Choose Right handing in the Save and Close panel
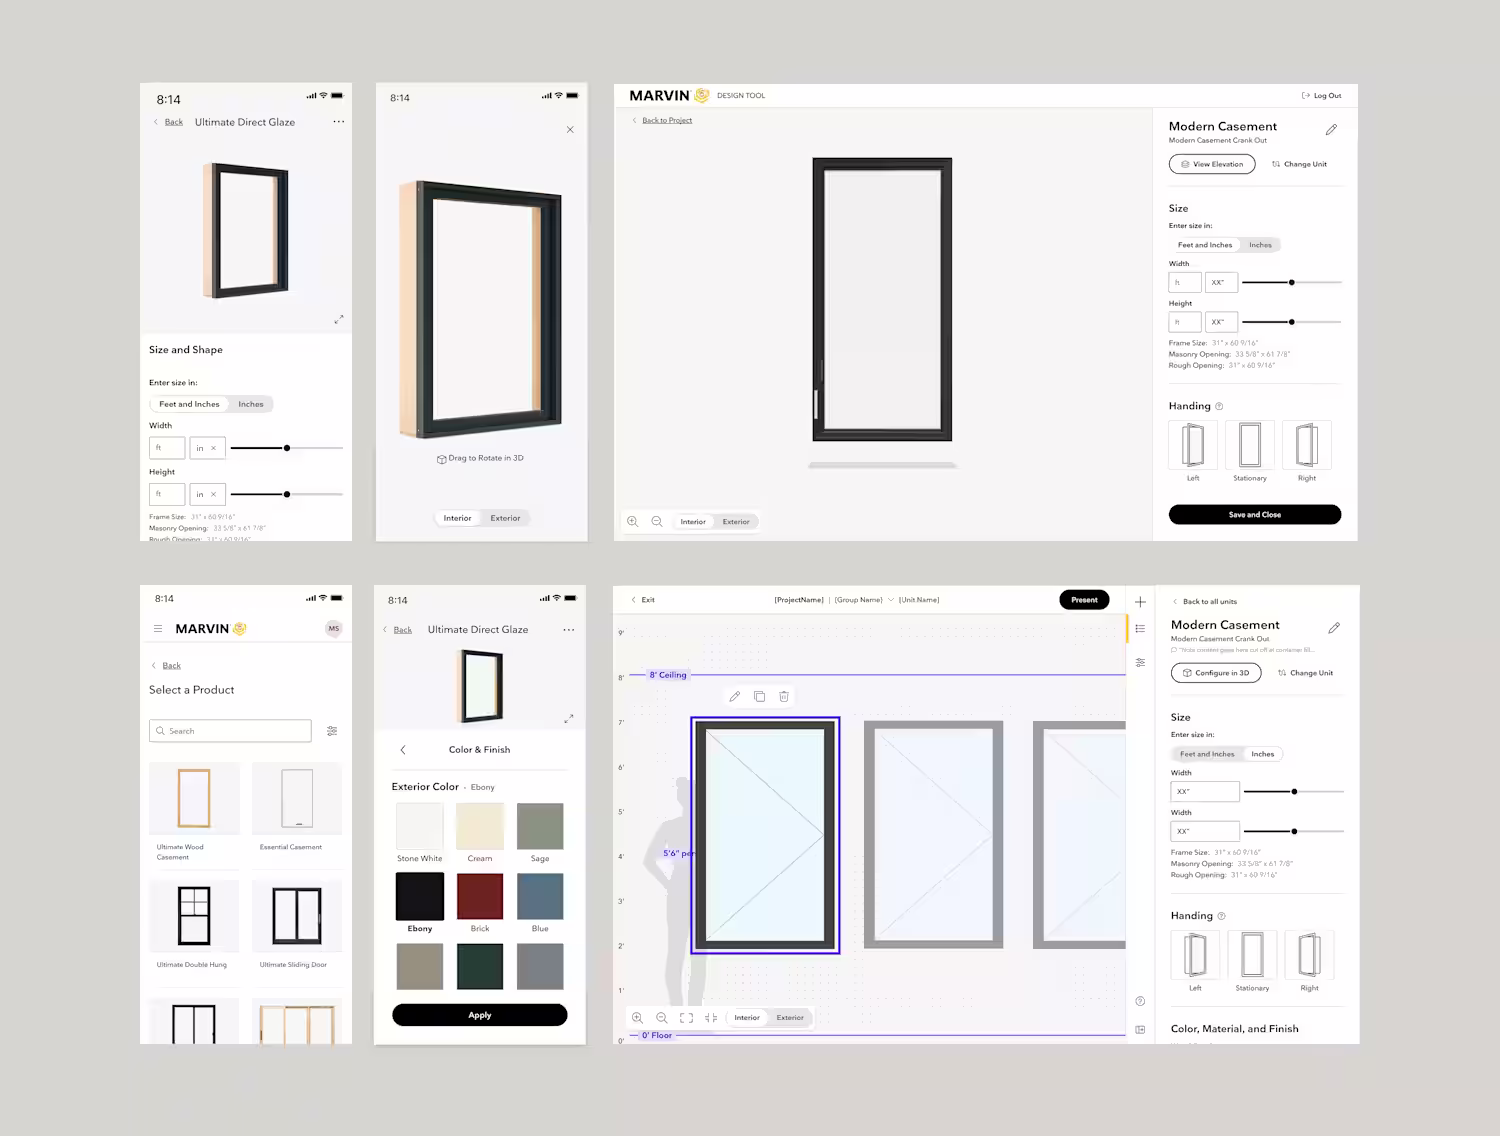Viewport: 1500px width, 1136px height. point(1307,445)
